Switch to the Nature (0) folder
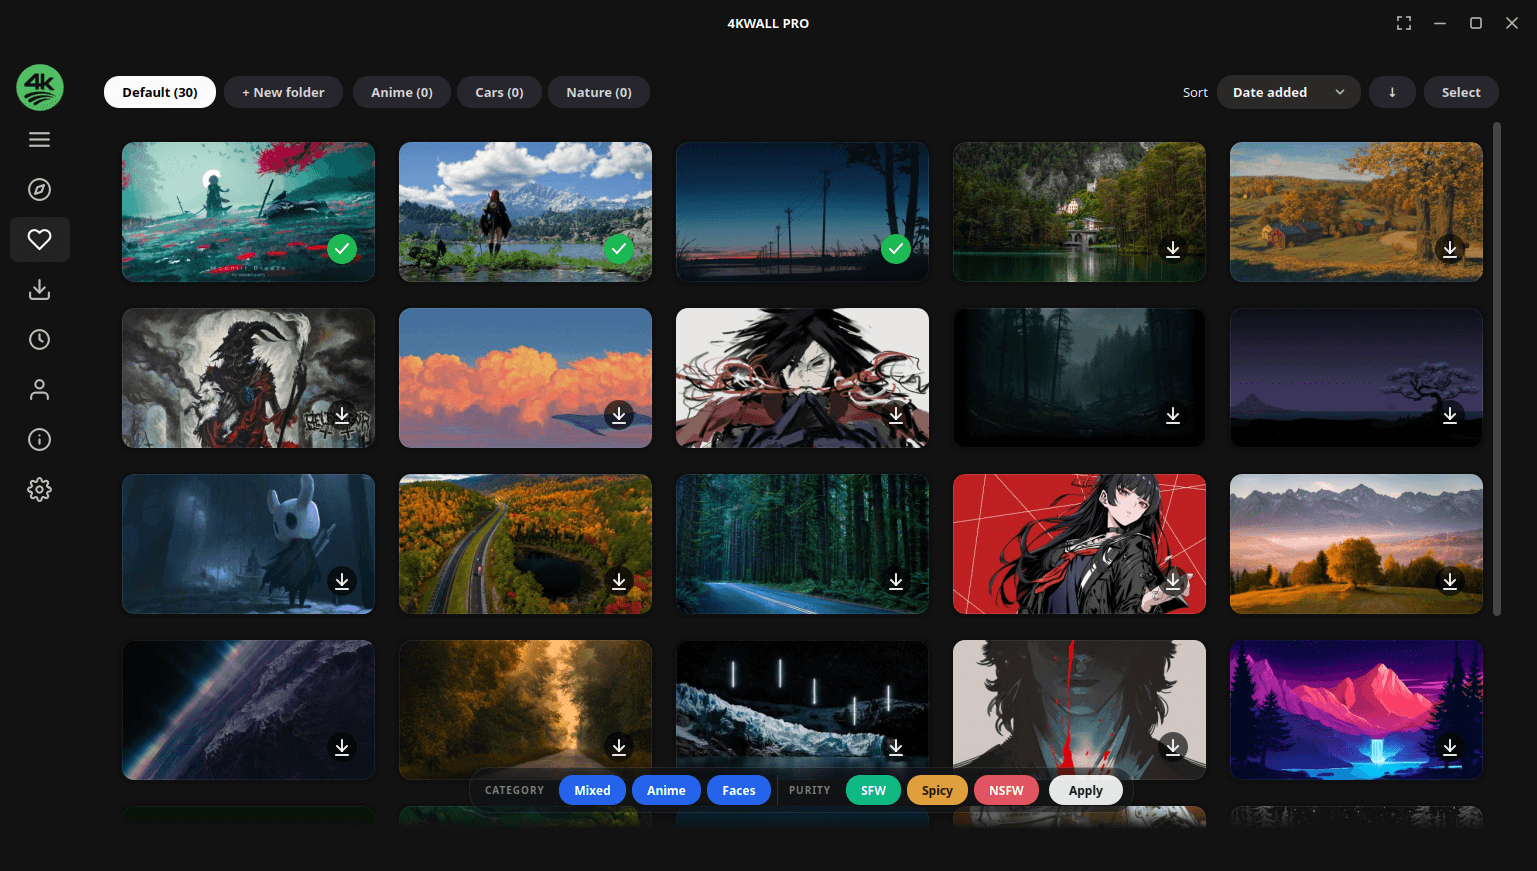The image size is (1537, 871). 599,92
